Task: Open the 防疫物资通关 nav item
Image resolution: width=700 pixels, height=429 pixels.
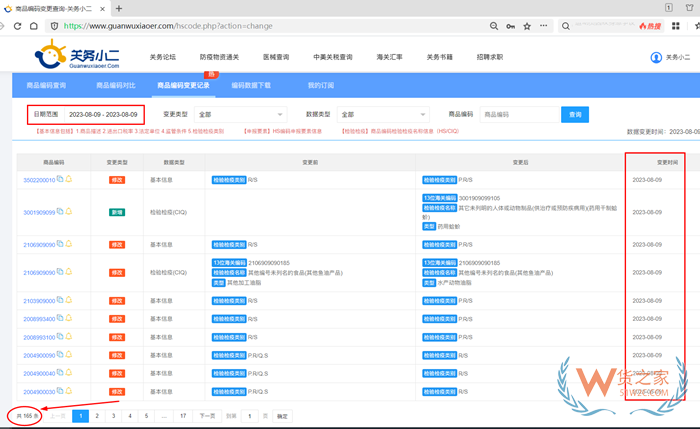Action: (x=219, y=57)
